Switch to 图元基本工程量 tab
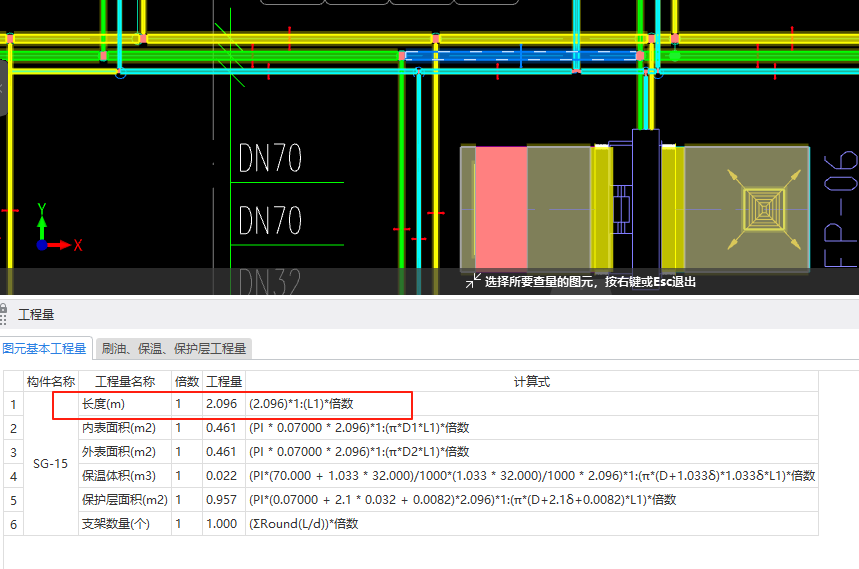Viewport: 859px width, 569px height. (x=44, y=348)
